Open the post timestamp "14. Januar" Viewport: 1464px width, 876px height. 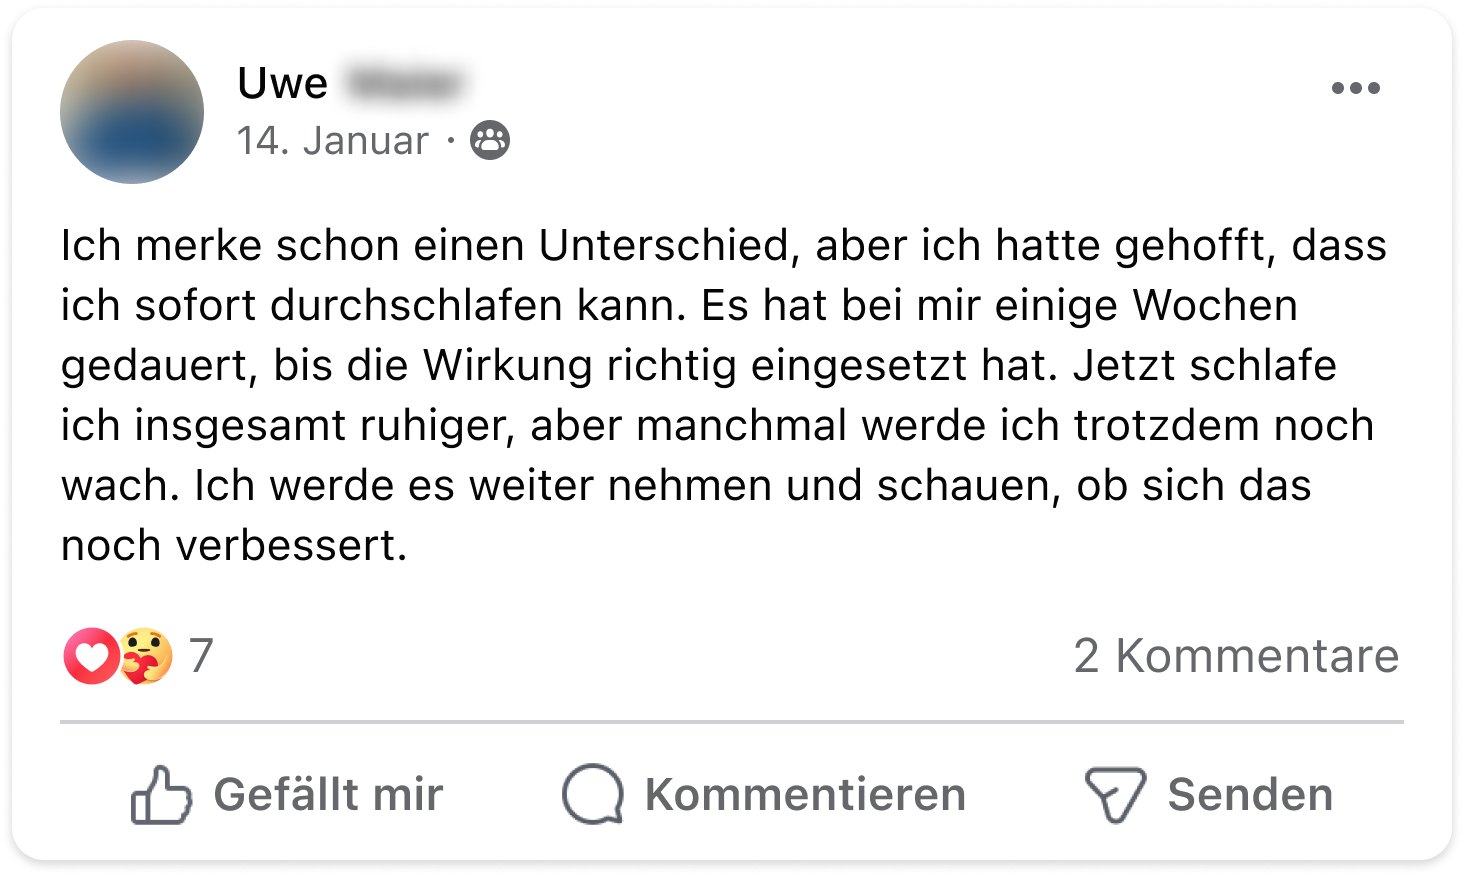[x=333, y=141]
